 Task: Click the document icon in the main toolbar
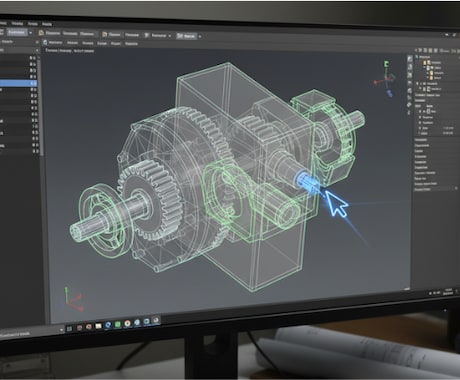click(105, 34)
